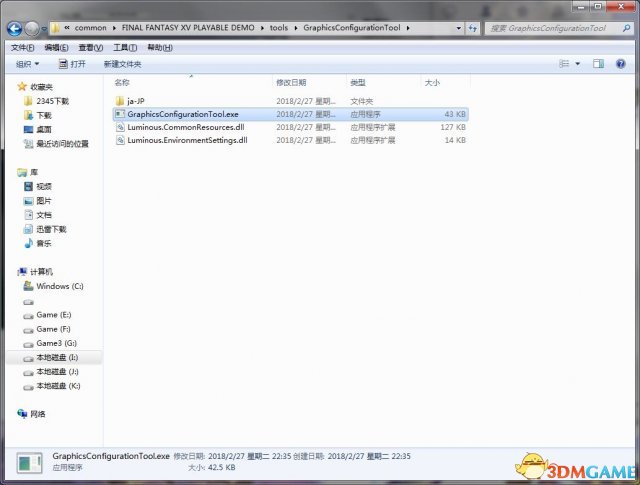640x485 pixels.
Task: Open the 文件(F) menu
Action: tap(22, 48)
